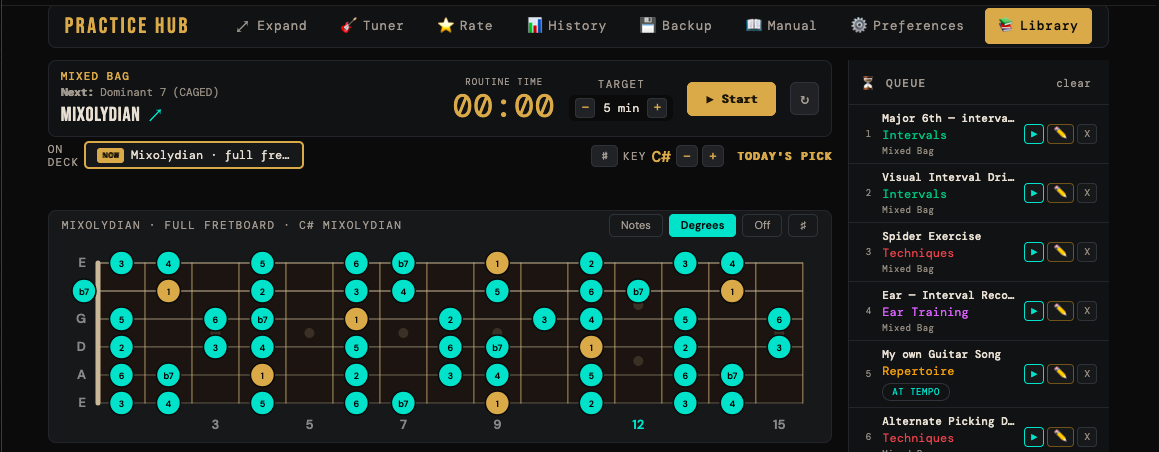Viewport: 1159px width, 452px height.
Task: Open the Library
Action: click(x=1038, y=26)
